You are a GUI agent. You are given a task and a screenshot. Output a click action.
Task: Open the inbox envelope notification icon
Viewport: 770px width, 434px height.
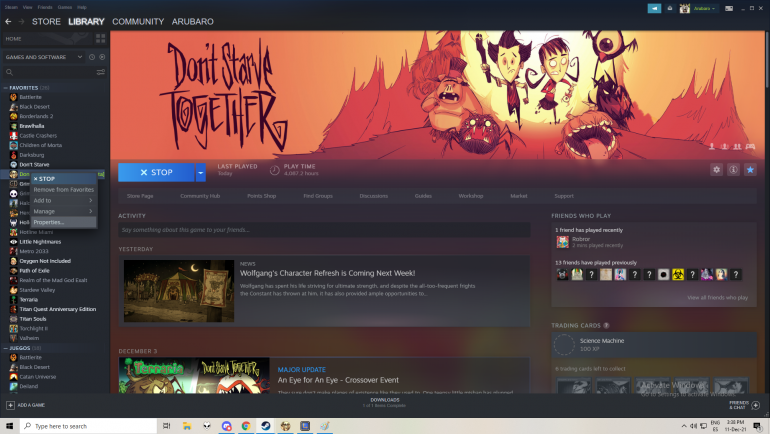669,8
